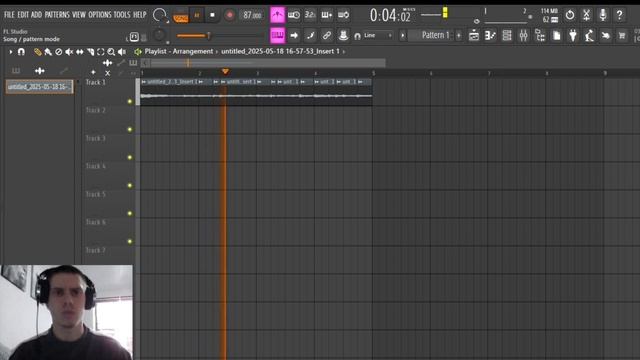Open the Piano roll view icon

tap(490, 36)
